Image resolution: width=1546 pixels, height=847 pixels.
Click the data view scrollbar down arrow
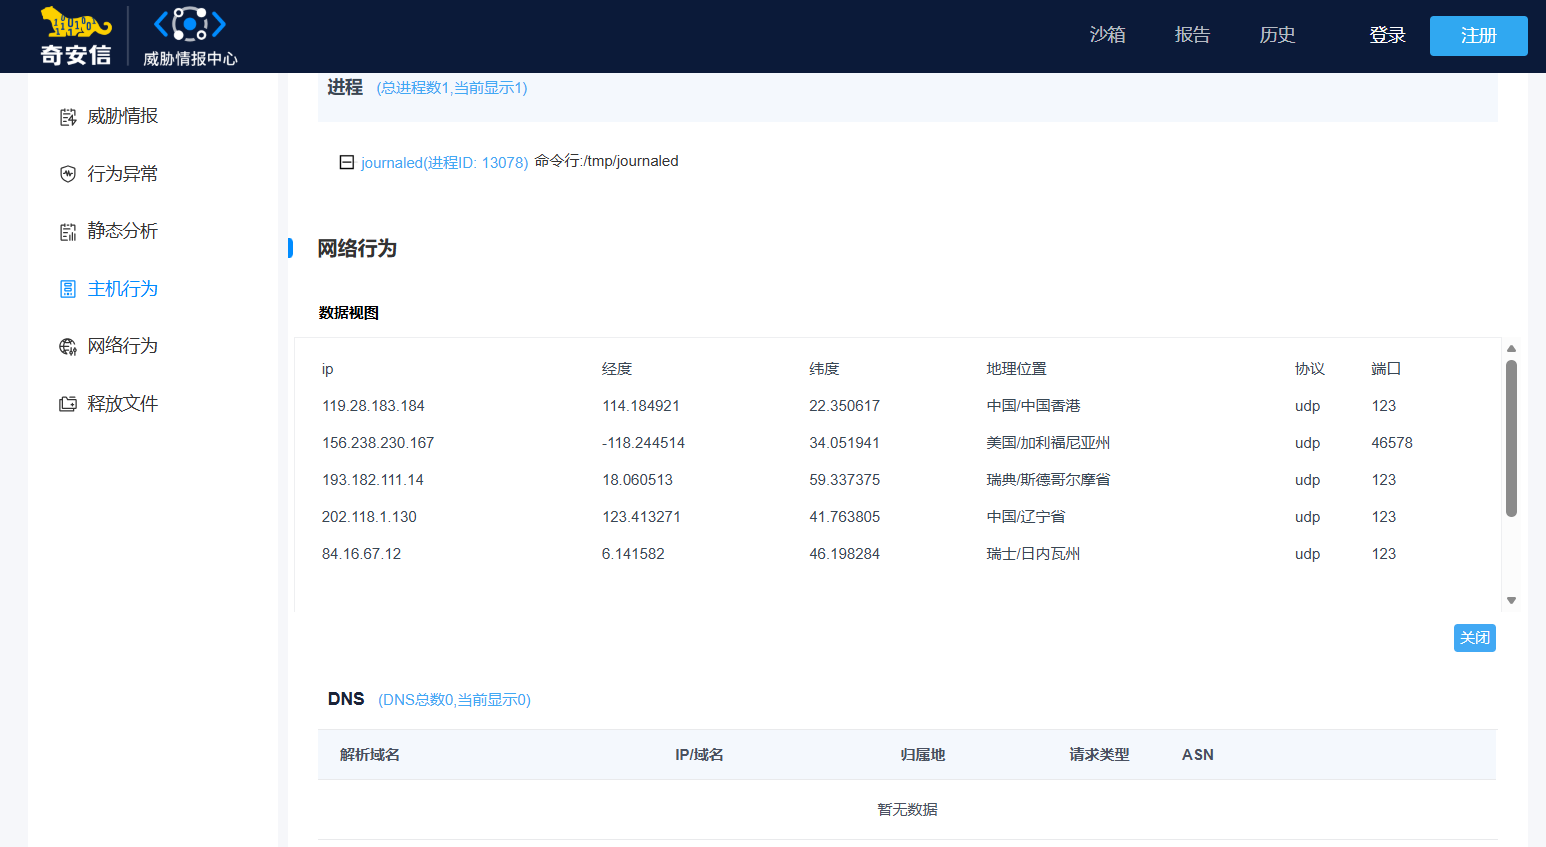[1512, 601]
